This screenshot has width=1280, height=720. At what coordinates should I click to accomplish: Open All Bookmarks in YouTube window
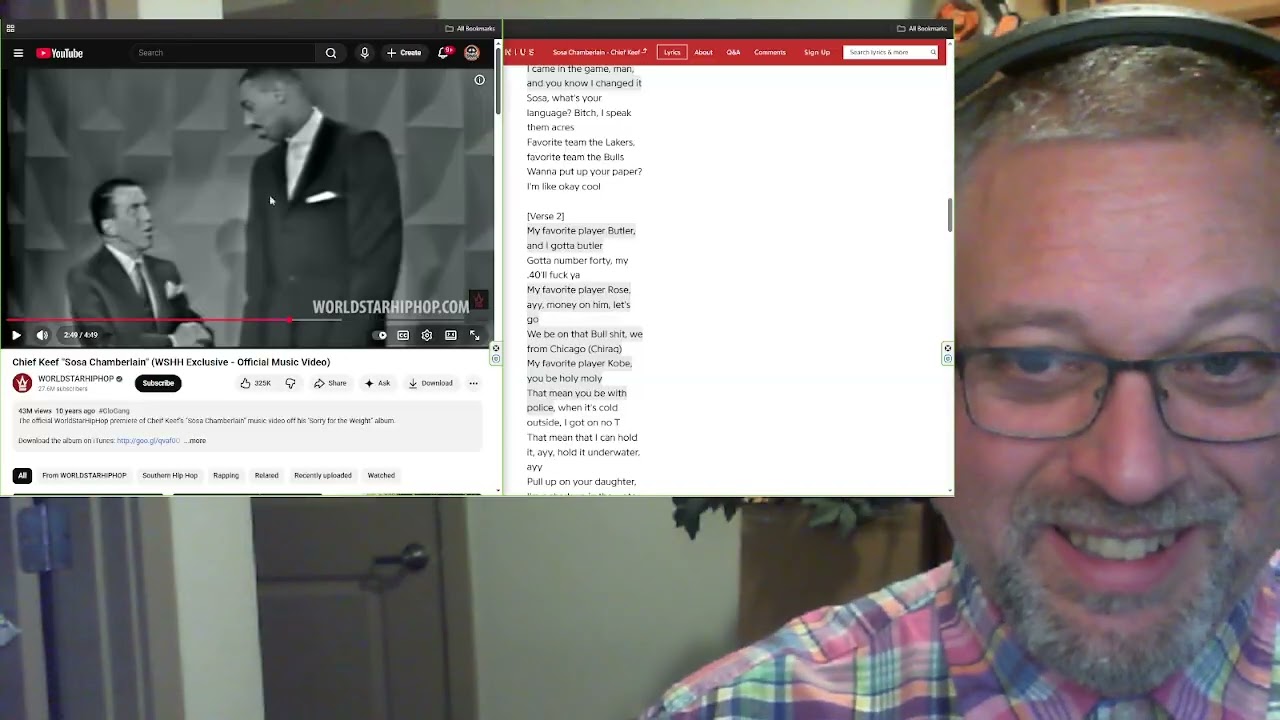click(x=470, y=28)
